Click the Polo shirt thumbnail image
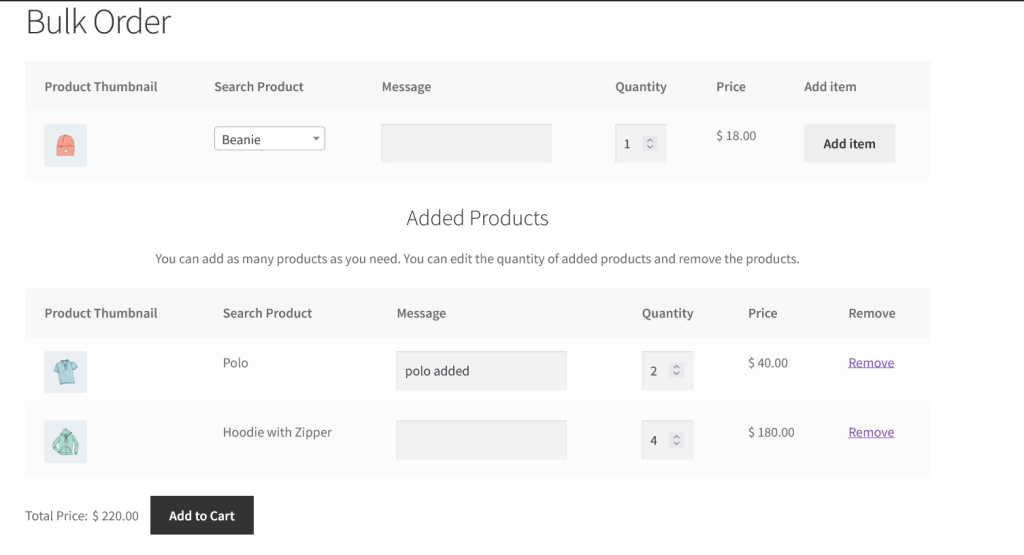Screen dimensions: 1024x555 65,371
